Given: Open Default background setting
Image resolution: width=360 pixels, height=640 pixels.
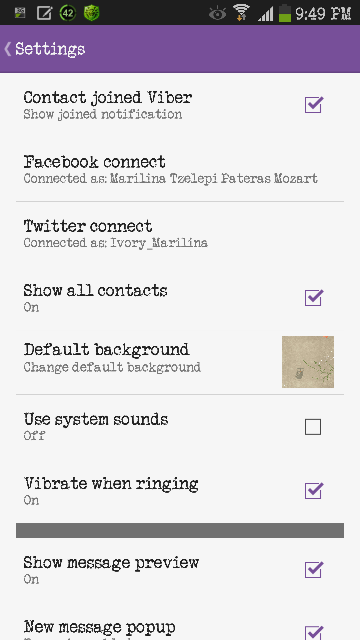Looking at the screenshot, I should point(180,362).
